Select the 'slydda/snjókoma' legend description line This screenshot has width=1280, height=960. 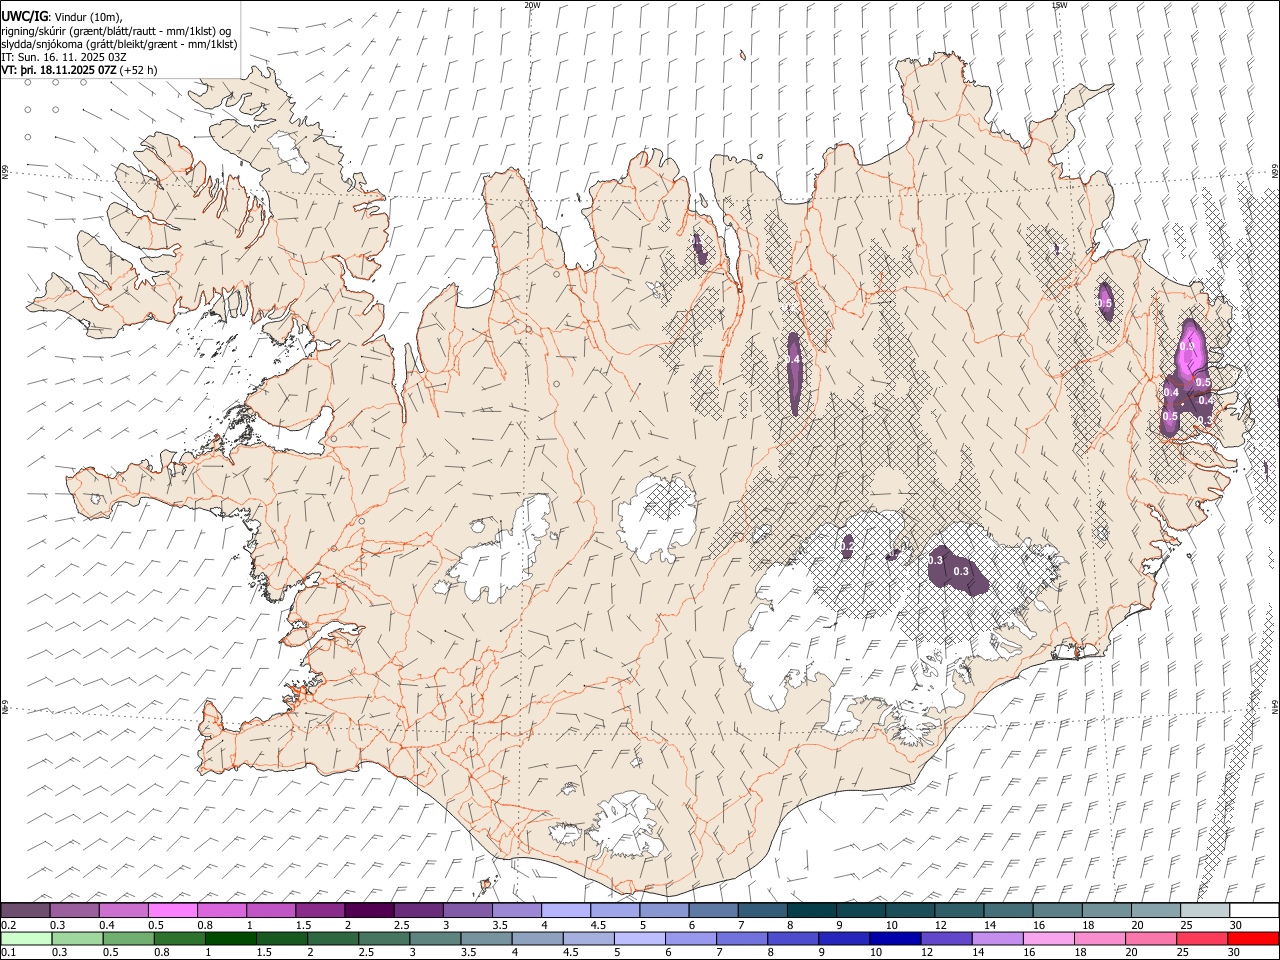point(120,44)
